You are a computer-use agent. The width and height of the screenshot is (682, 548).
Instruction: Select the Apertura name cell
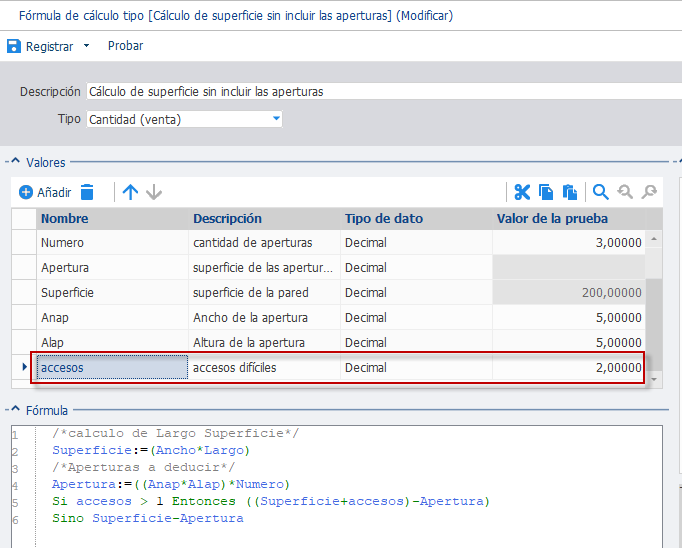113,267
